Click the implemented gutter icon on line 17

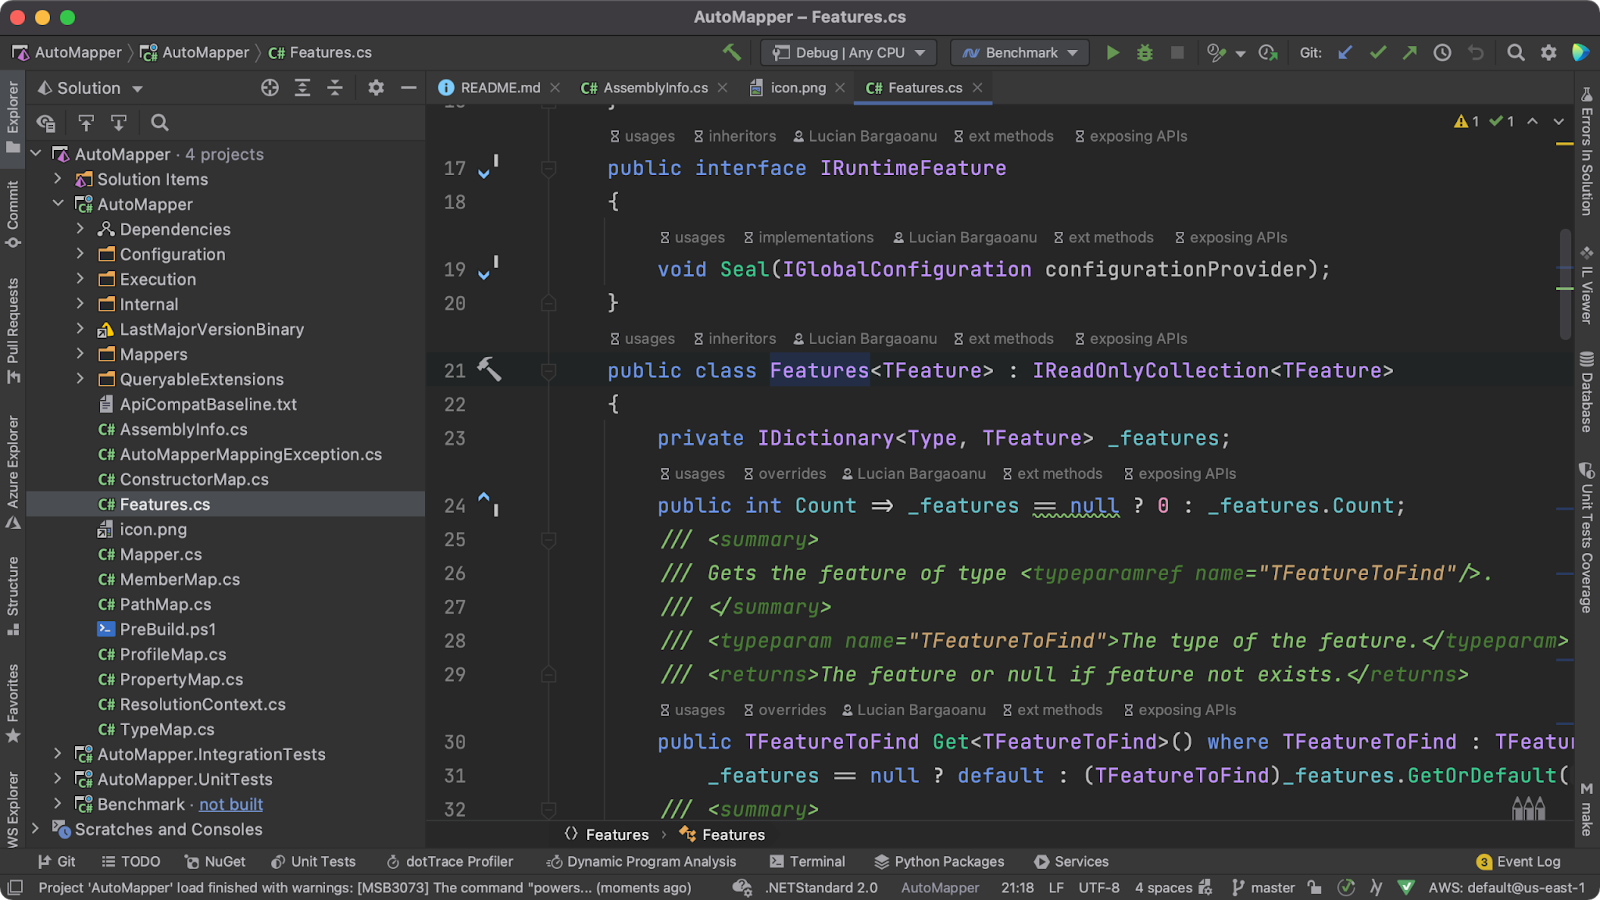[488, 168]
